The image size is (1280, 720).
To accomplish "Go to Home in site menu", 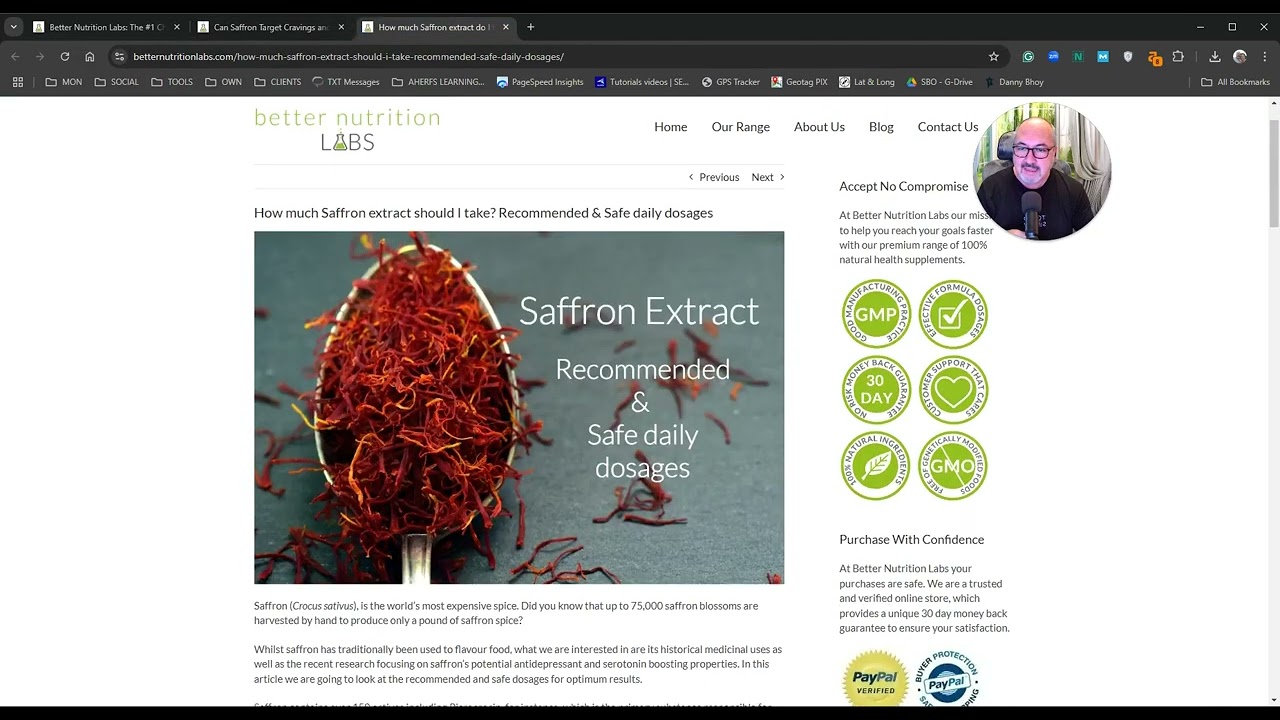I will click(x=670, y=127).
